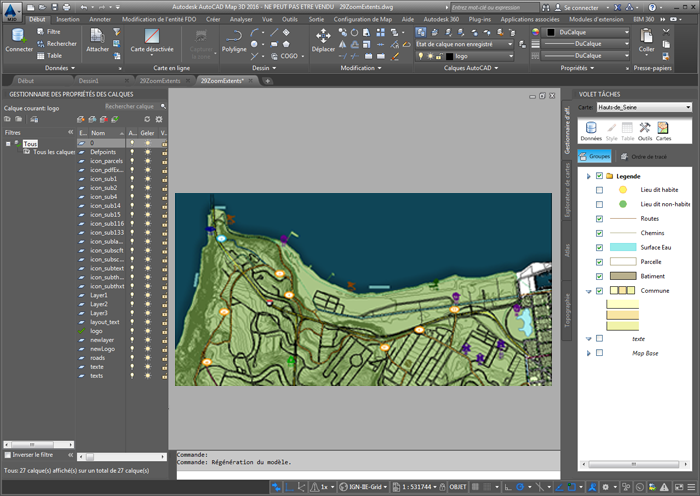Switch to the Dessin1 document tab
The height and width of the screenshot is (496, 700).
pyautogui.click(x=89, y=80)
